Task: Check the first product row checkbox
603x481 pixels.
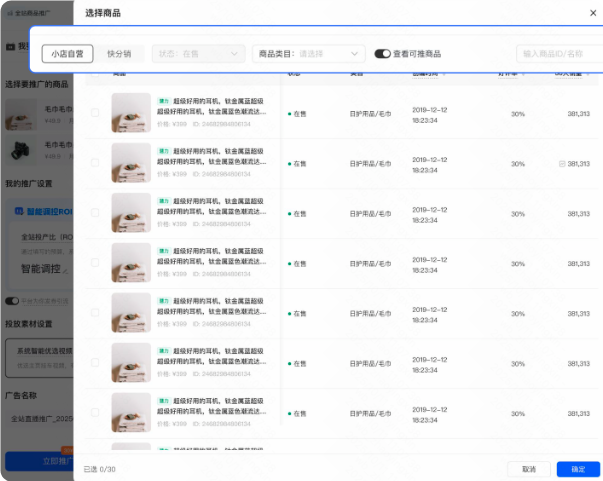Action: [95, 113]
